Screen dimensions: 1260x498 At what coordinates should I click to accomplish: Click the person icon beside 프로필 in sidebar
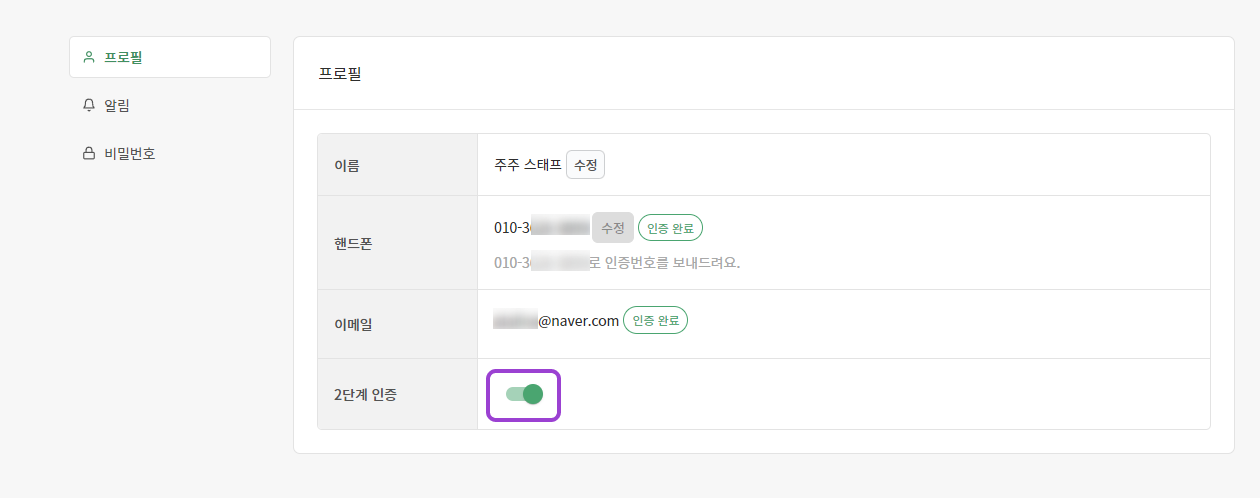tap(89, 57)
